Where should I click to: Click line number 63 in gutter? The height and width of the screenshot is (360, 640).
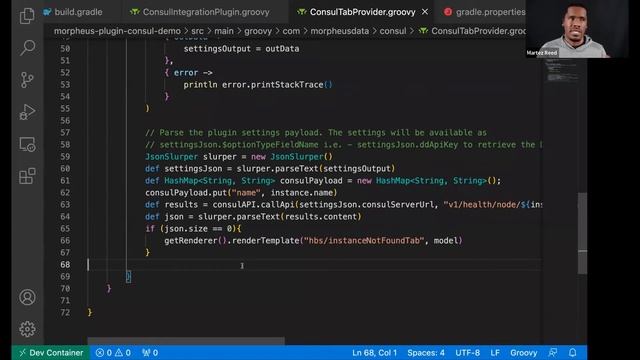65,204
